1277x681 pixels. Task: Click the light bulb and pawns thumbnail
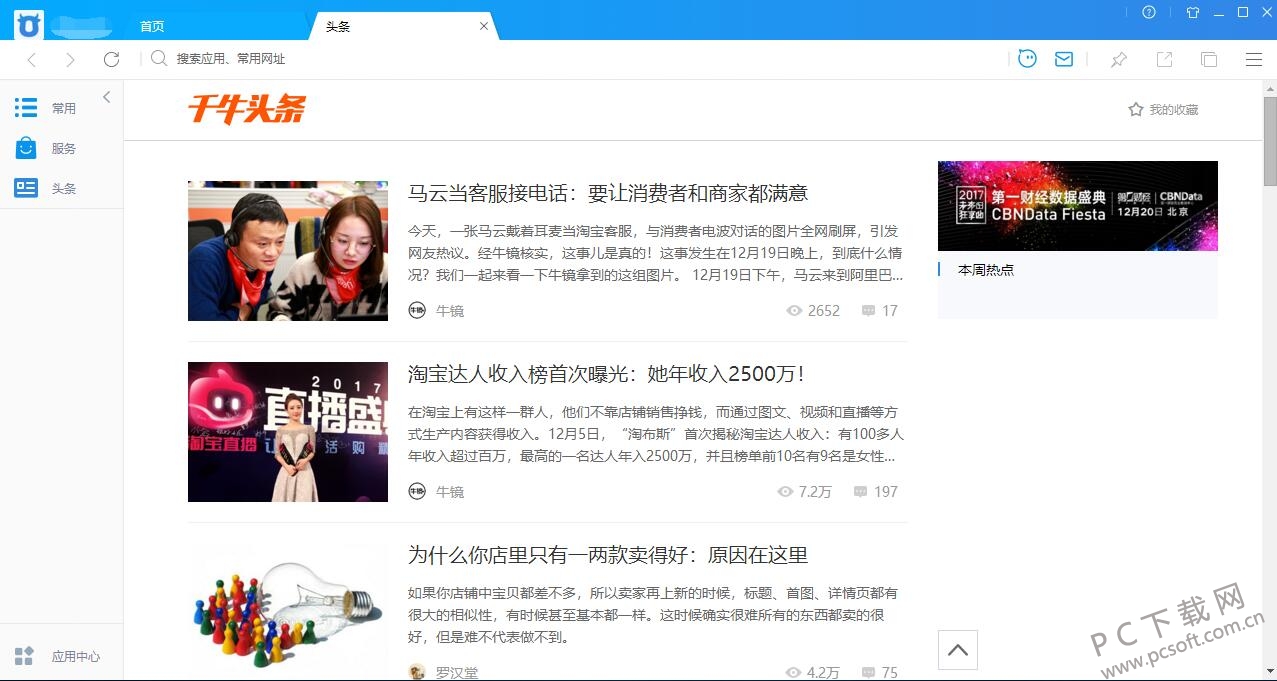(x=288, y=612)
